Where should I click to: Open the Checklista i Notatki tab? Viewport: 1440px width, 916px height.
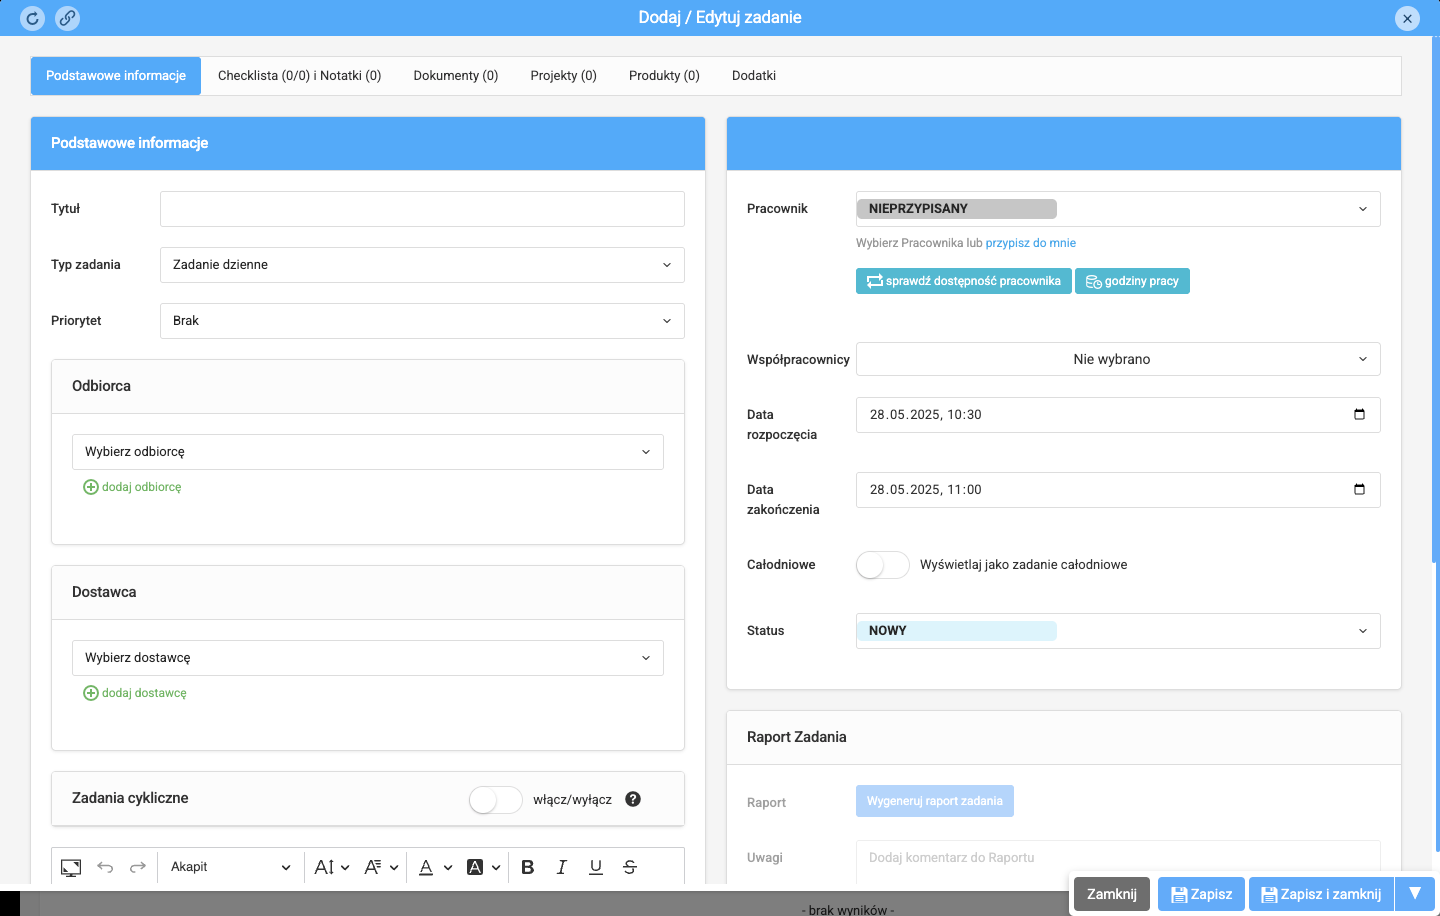[x=299, y=76]
